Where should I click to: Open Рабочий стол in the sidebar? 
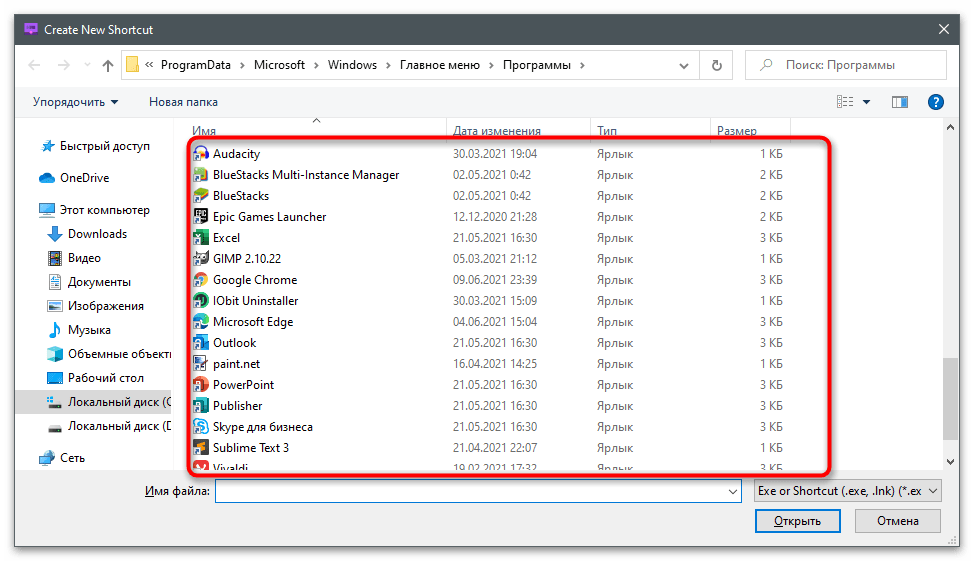(96, 378)
